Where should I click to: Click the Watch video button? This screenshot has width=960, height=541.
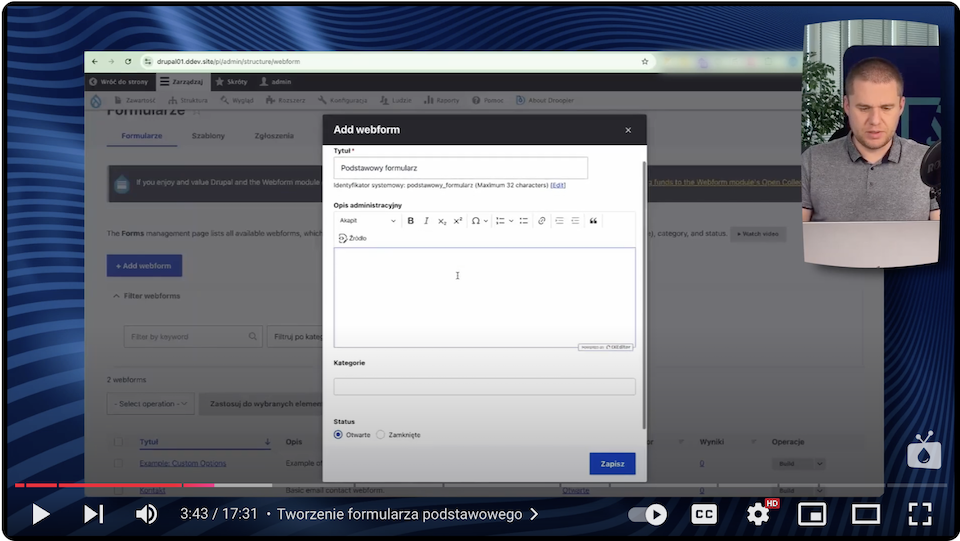tap(757, 234)
